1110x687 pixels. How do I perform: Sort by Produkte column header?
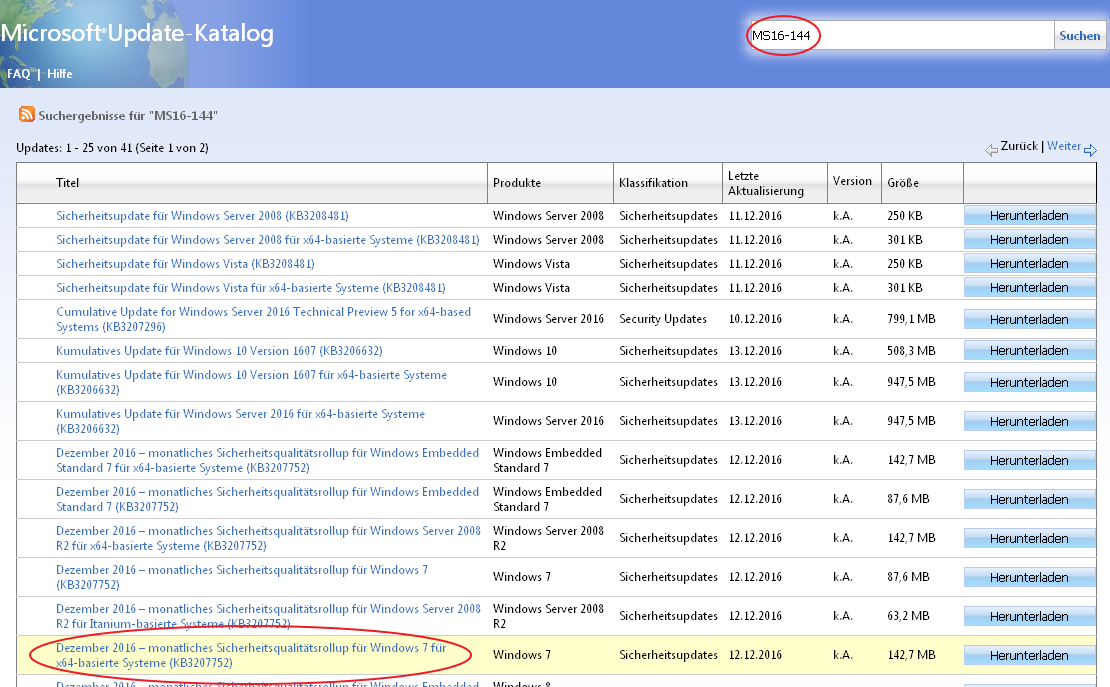coord(517,183)
